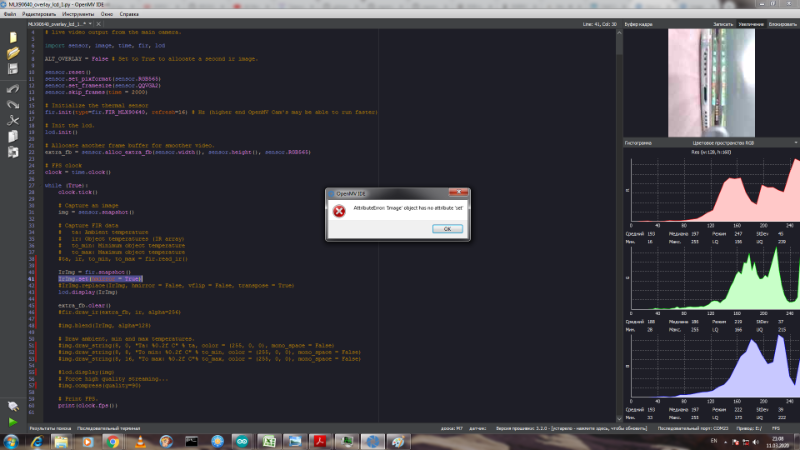Viewport: 800px width, 450px height.
Task: Click the Line 41 Col 30 indicator
Action: [x=599, y=24]
